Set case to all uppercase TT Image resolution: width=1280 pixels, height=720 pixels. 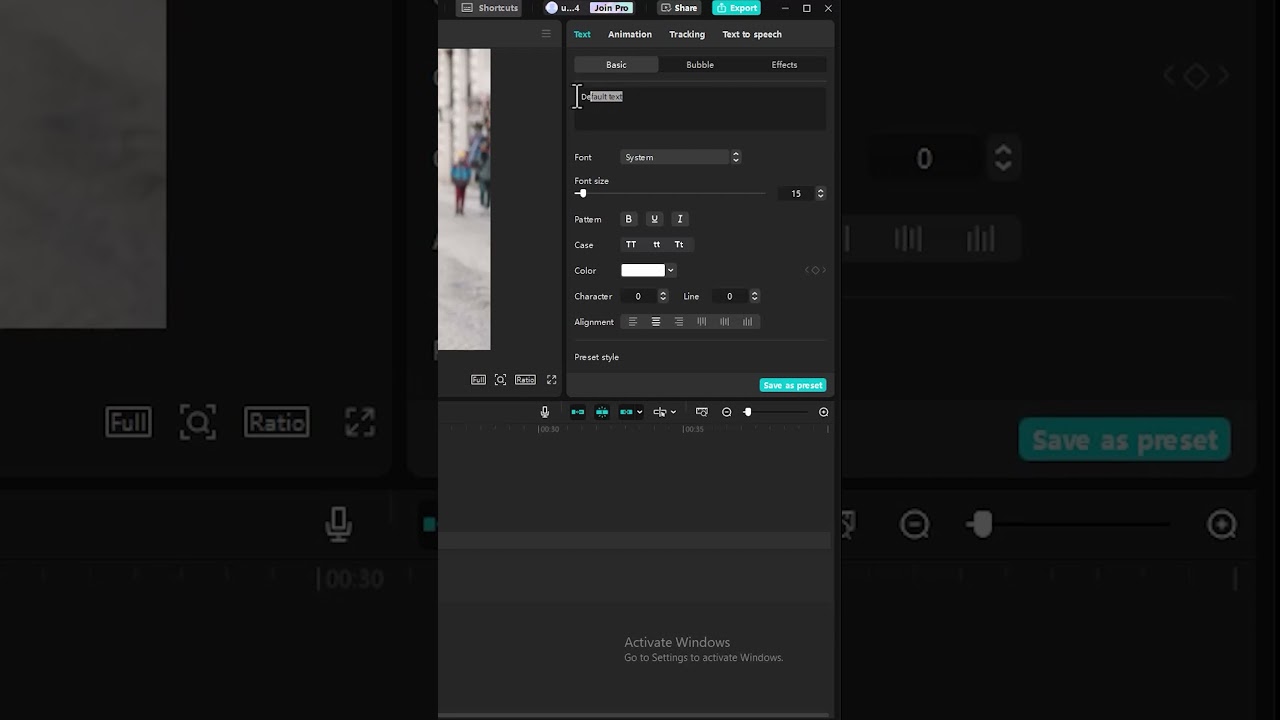631,244
